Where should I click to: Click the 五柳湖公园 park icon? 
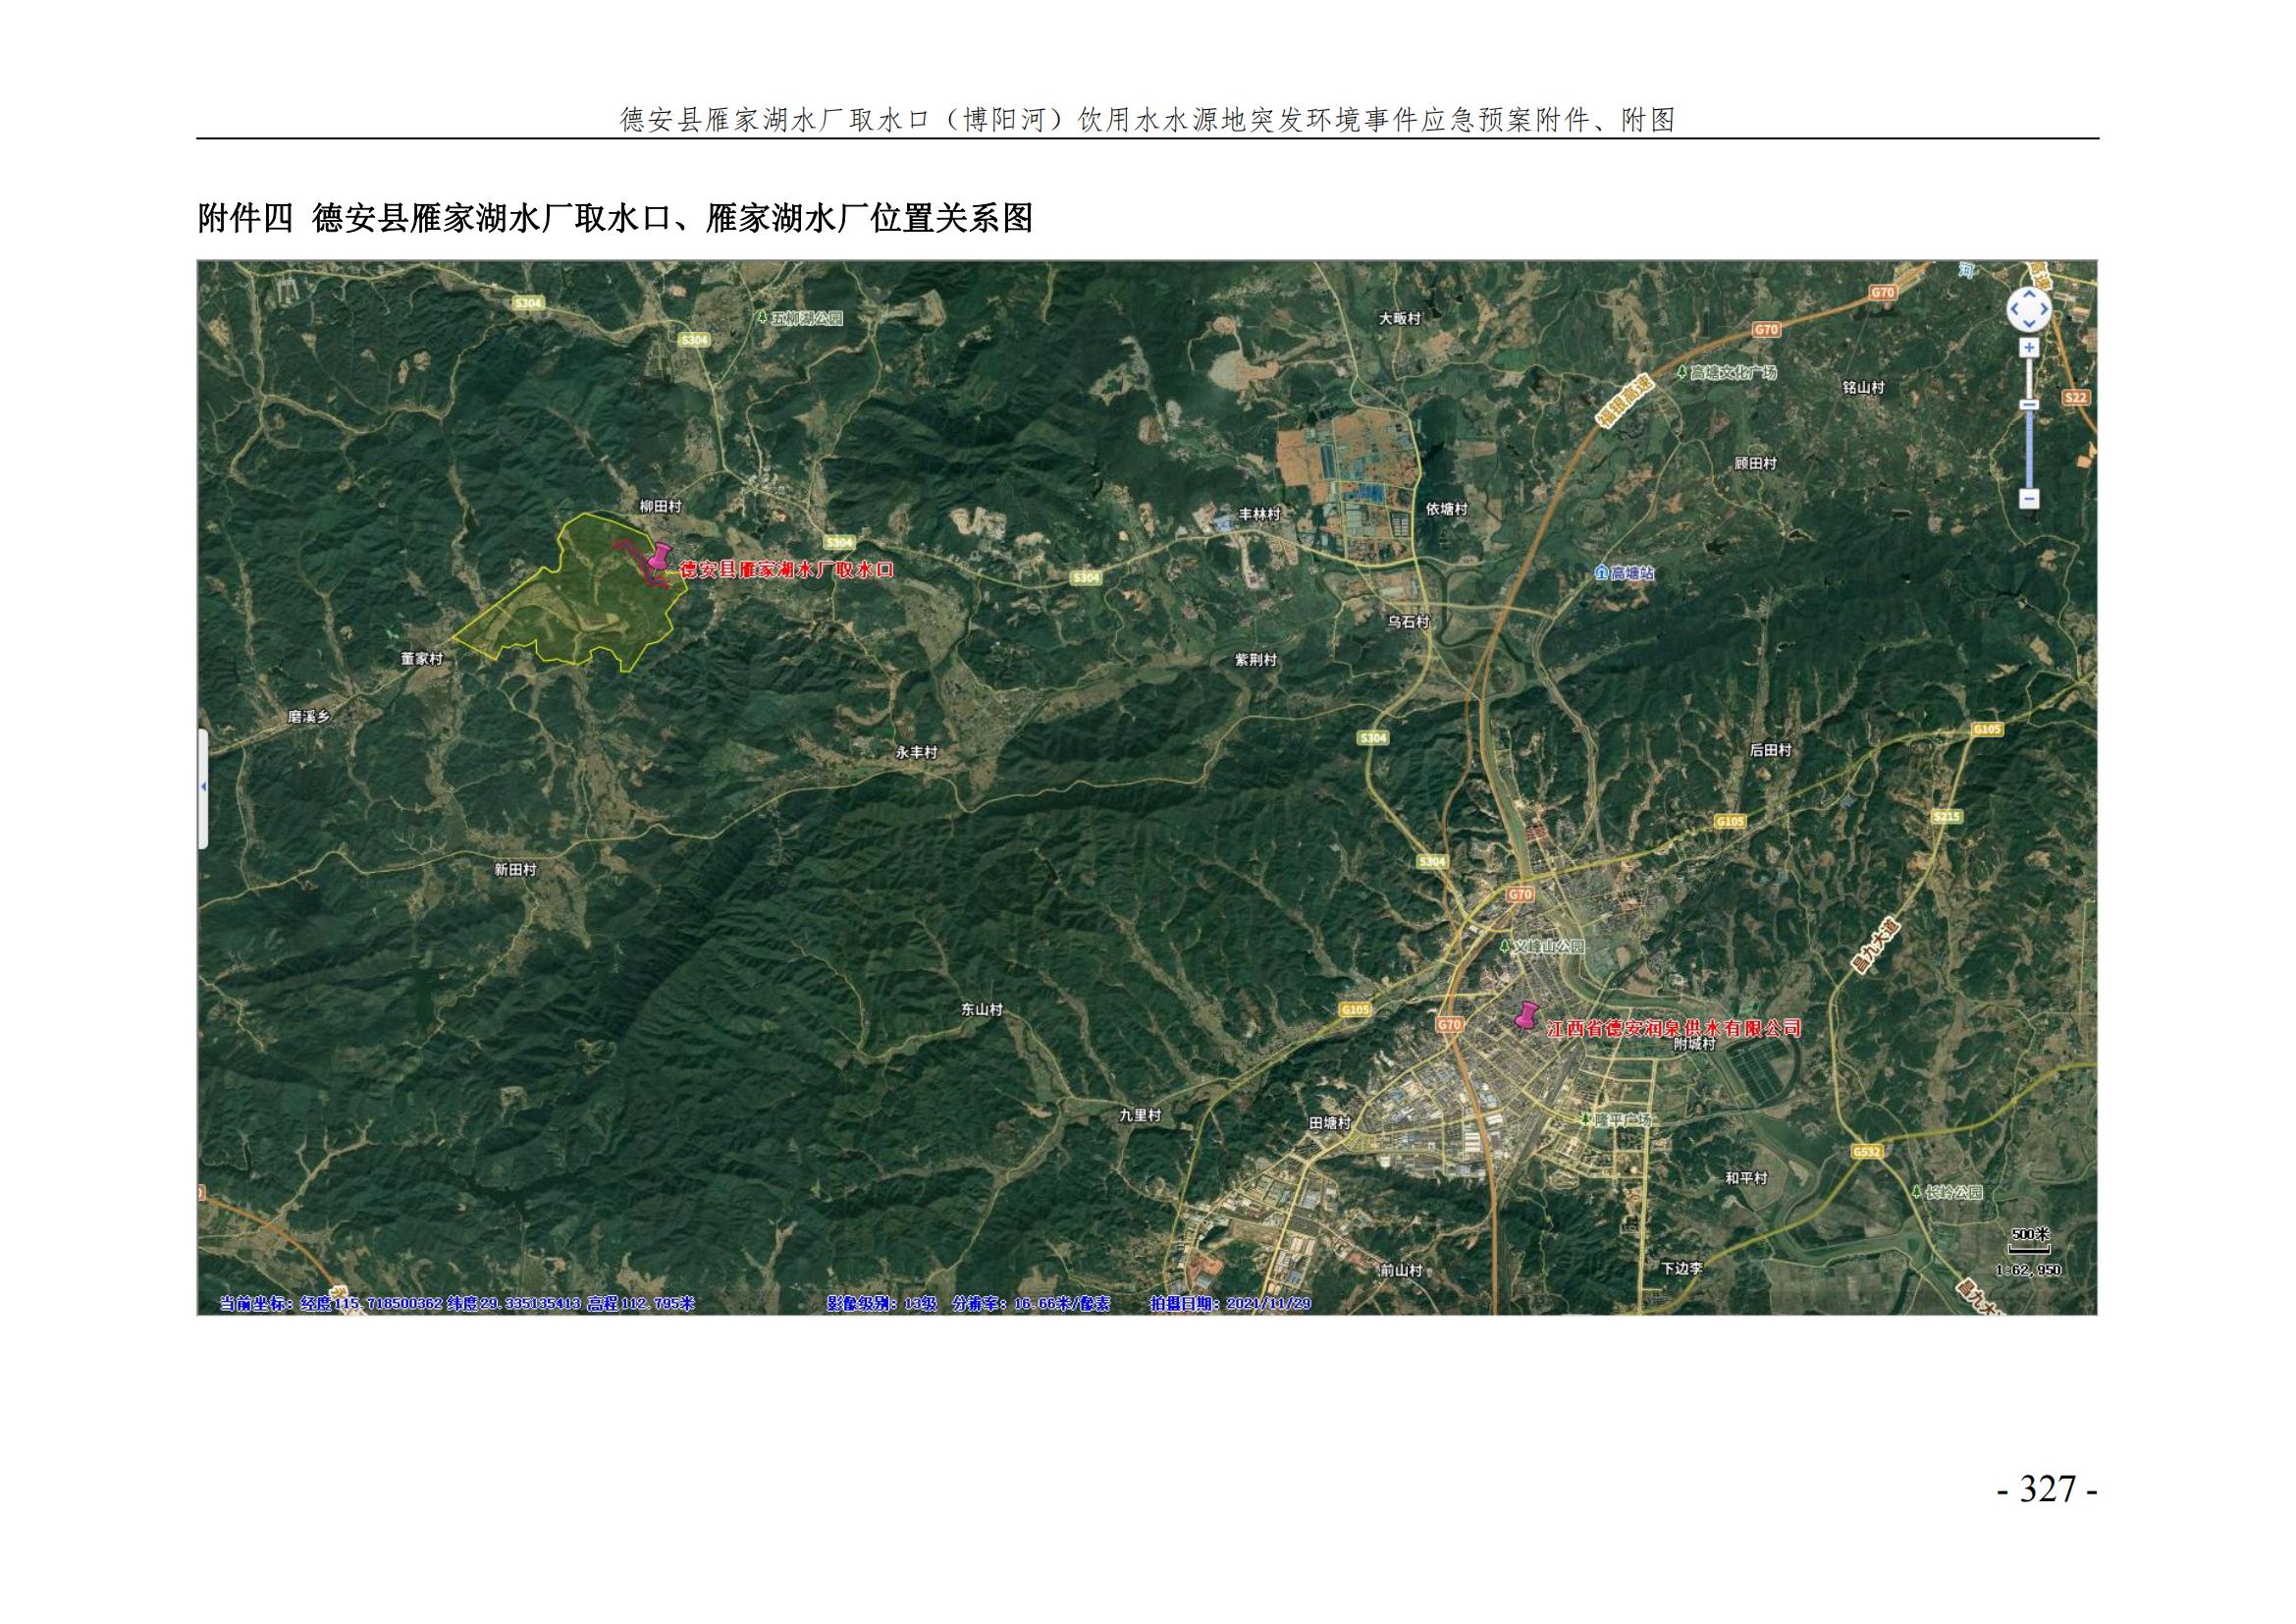(762, 318)
